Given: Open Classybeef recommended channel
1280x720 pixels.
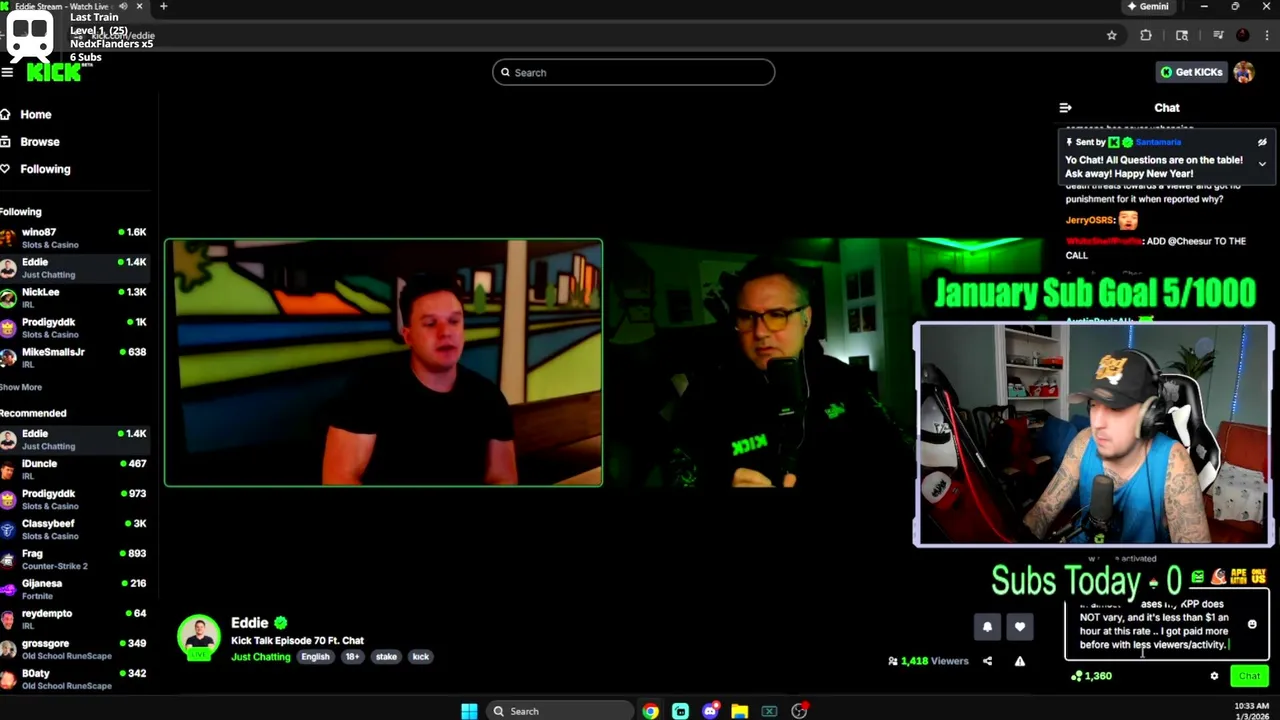Looking at the screenshot, I should click(x=75, y=529).
